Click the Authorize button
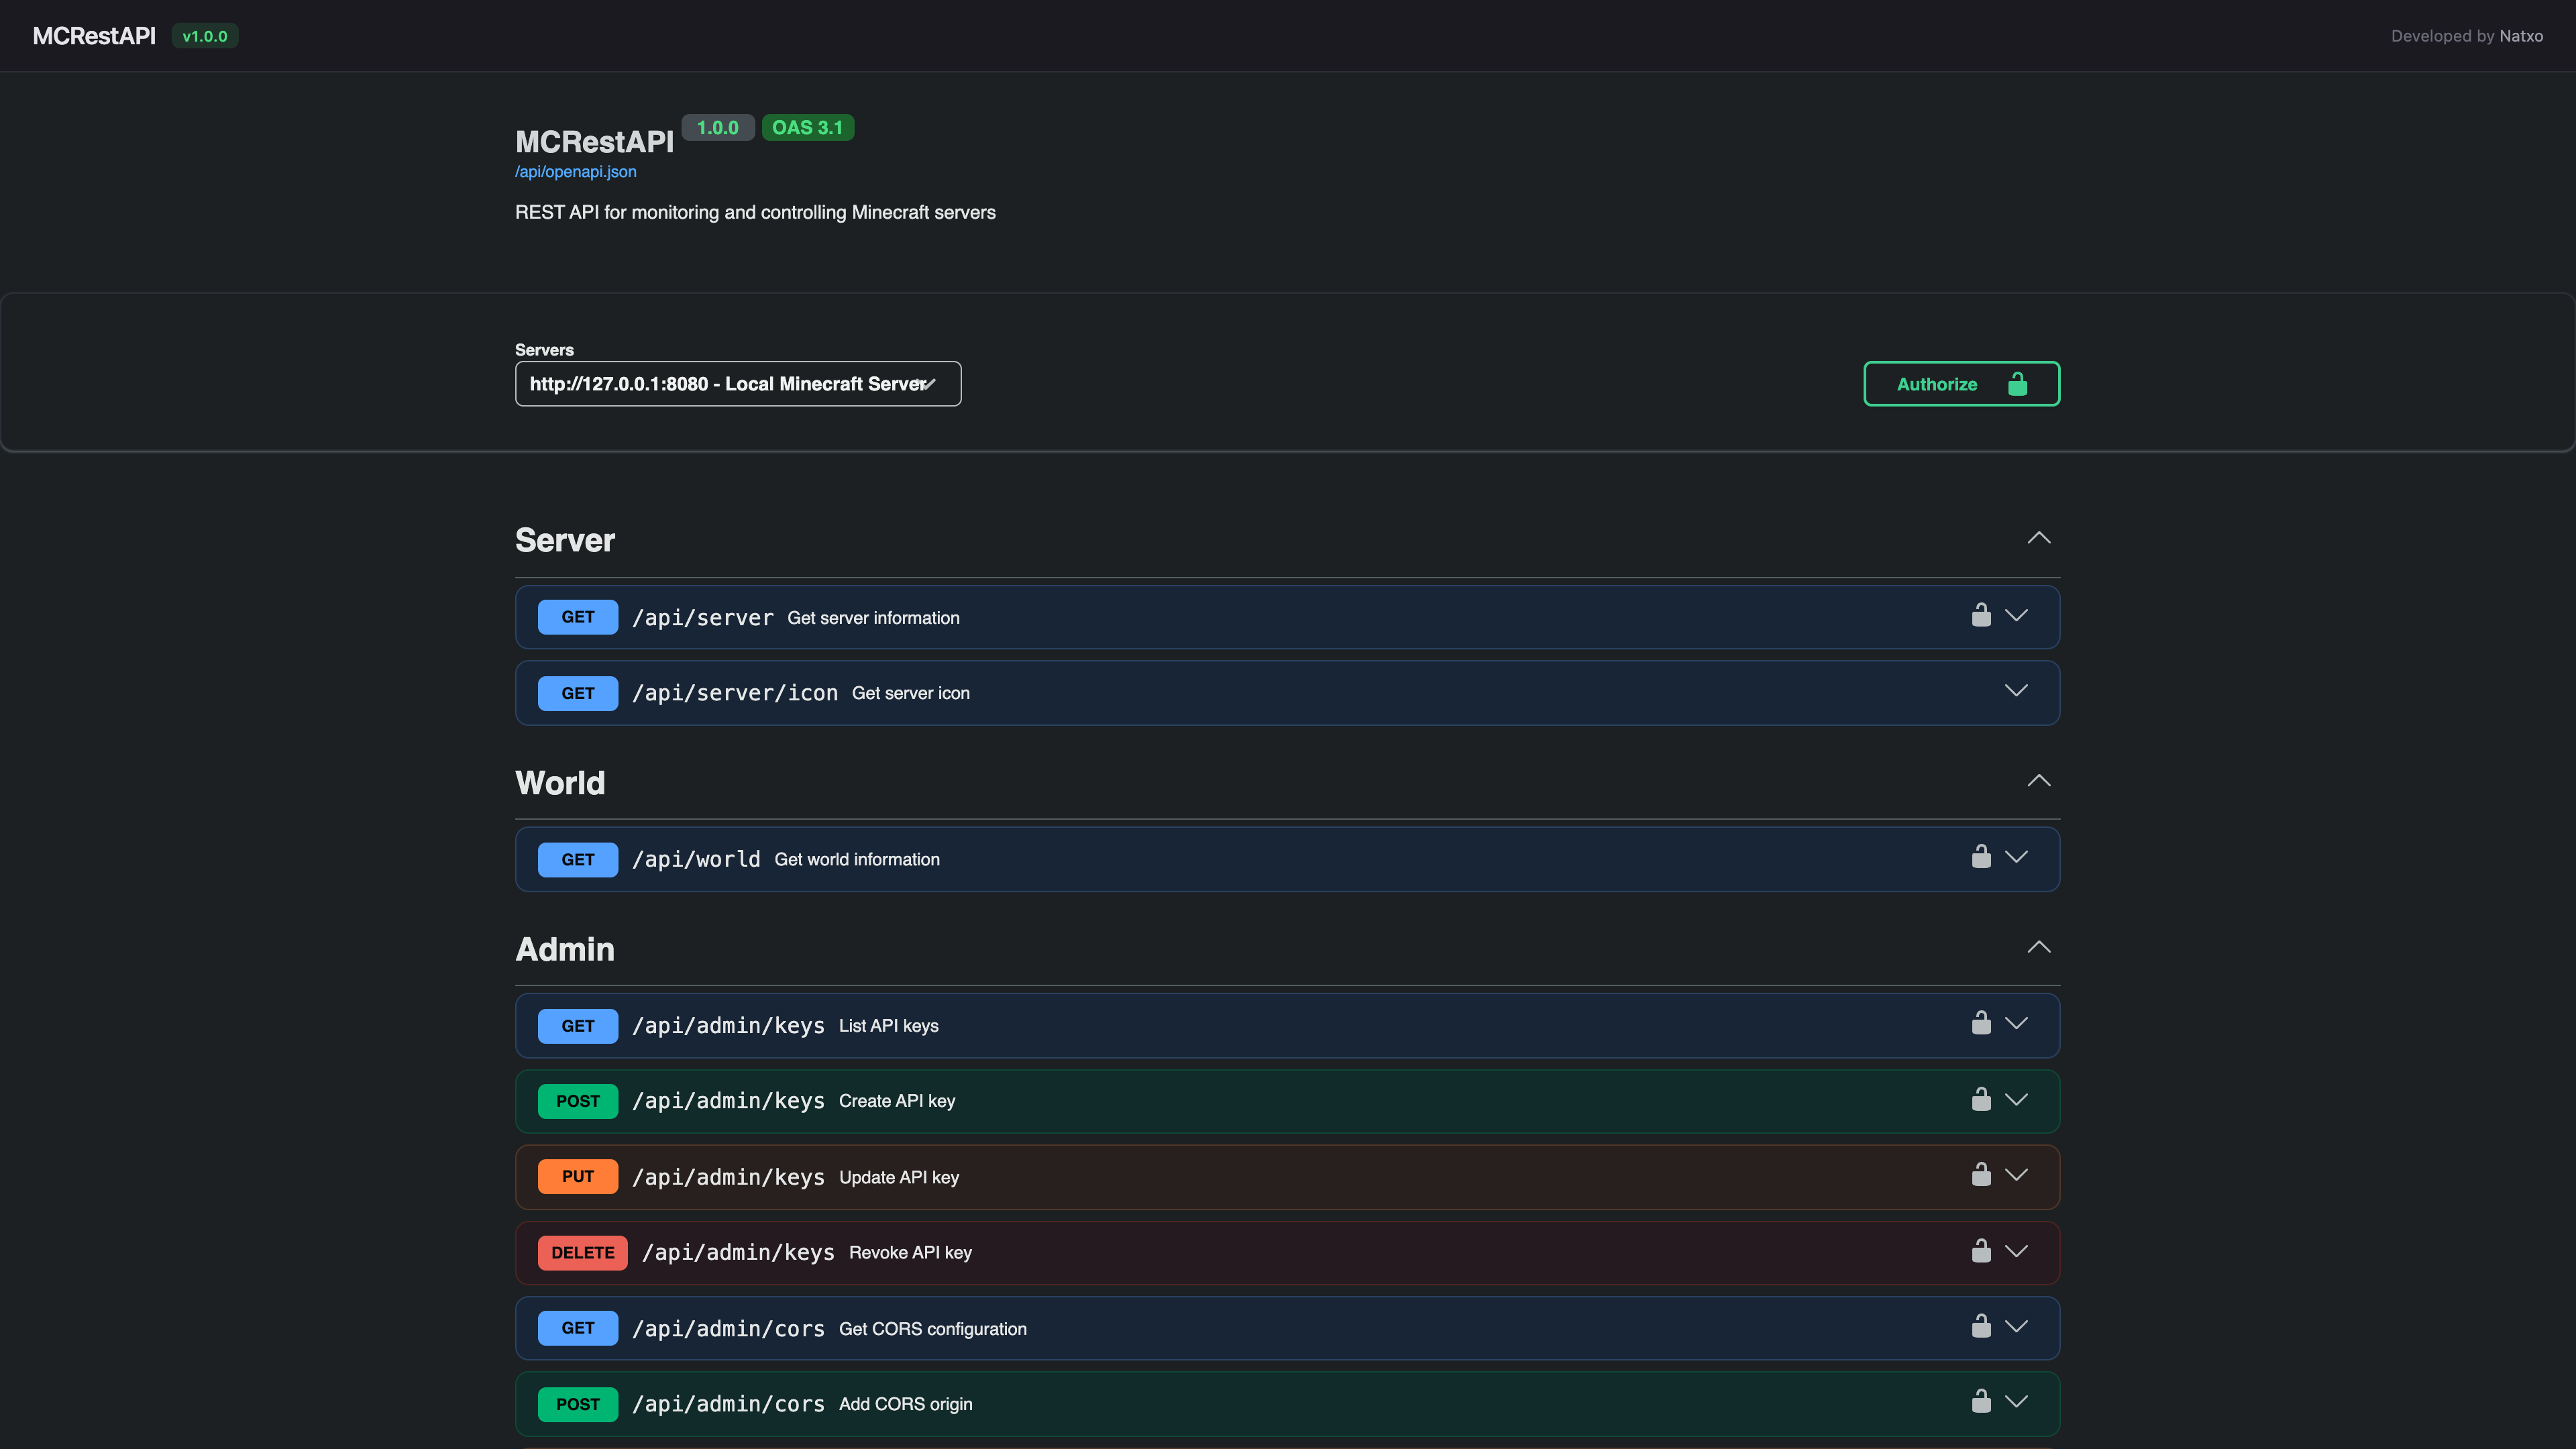 pyautogui.click(x=1961, y=384)
